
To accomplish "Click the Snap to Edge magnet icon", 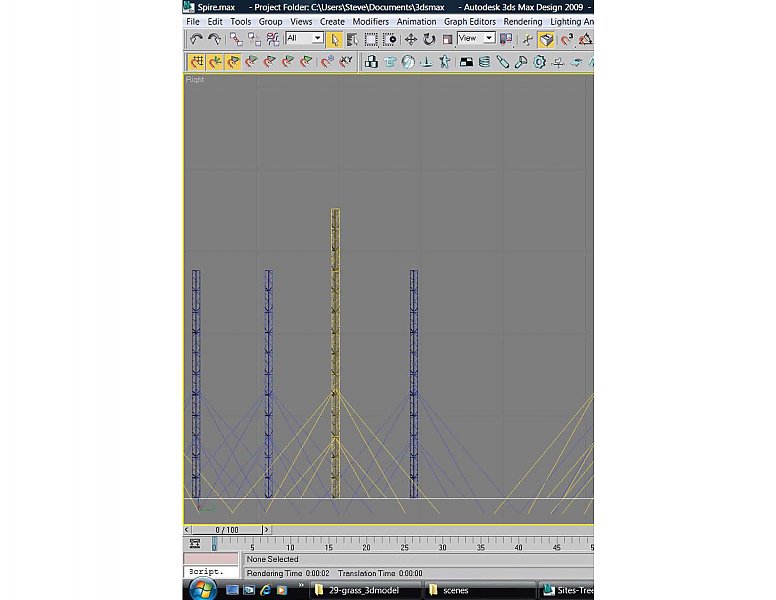I will tap(288, 62).
